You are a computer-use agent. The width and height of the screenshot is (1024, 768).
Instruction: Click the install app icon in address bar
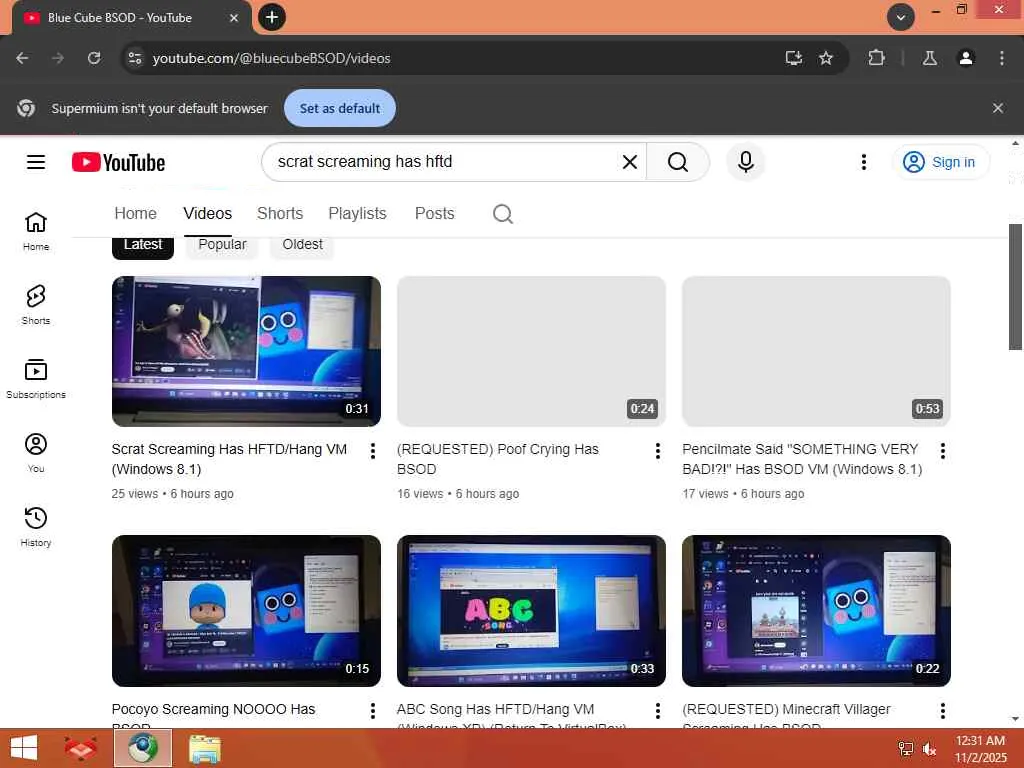coord(793,59)
